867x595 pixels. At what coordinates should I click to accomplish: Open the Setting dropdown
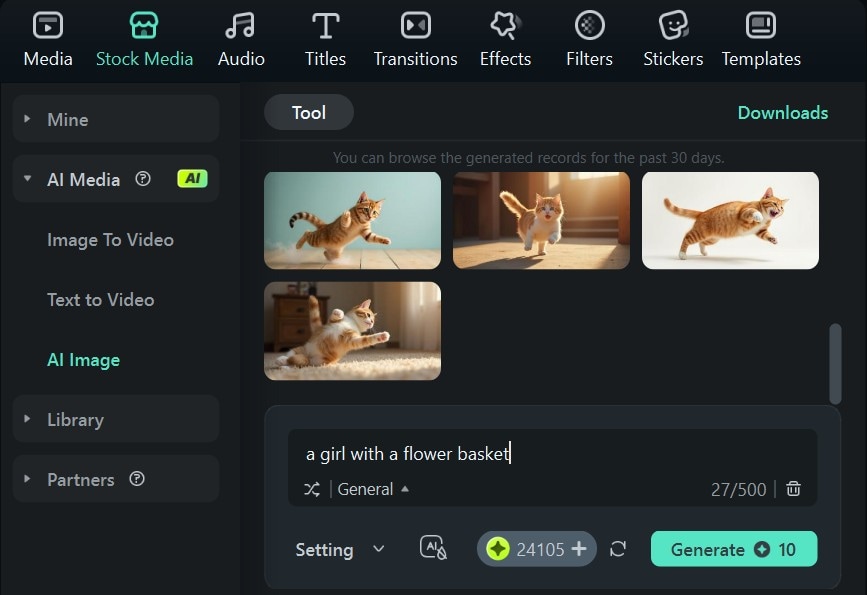340,549
